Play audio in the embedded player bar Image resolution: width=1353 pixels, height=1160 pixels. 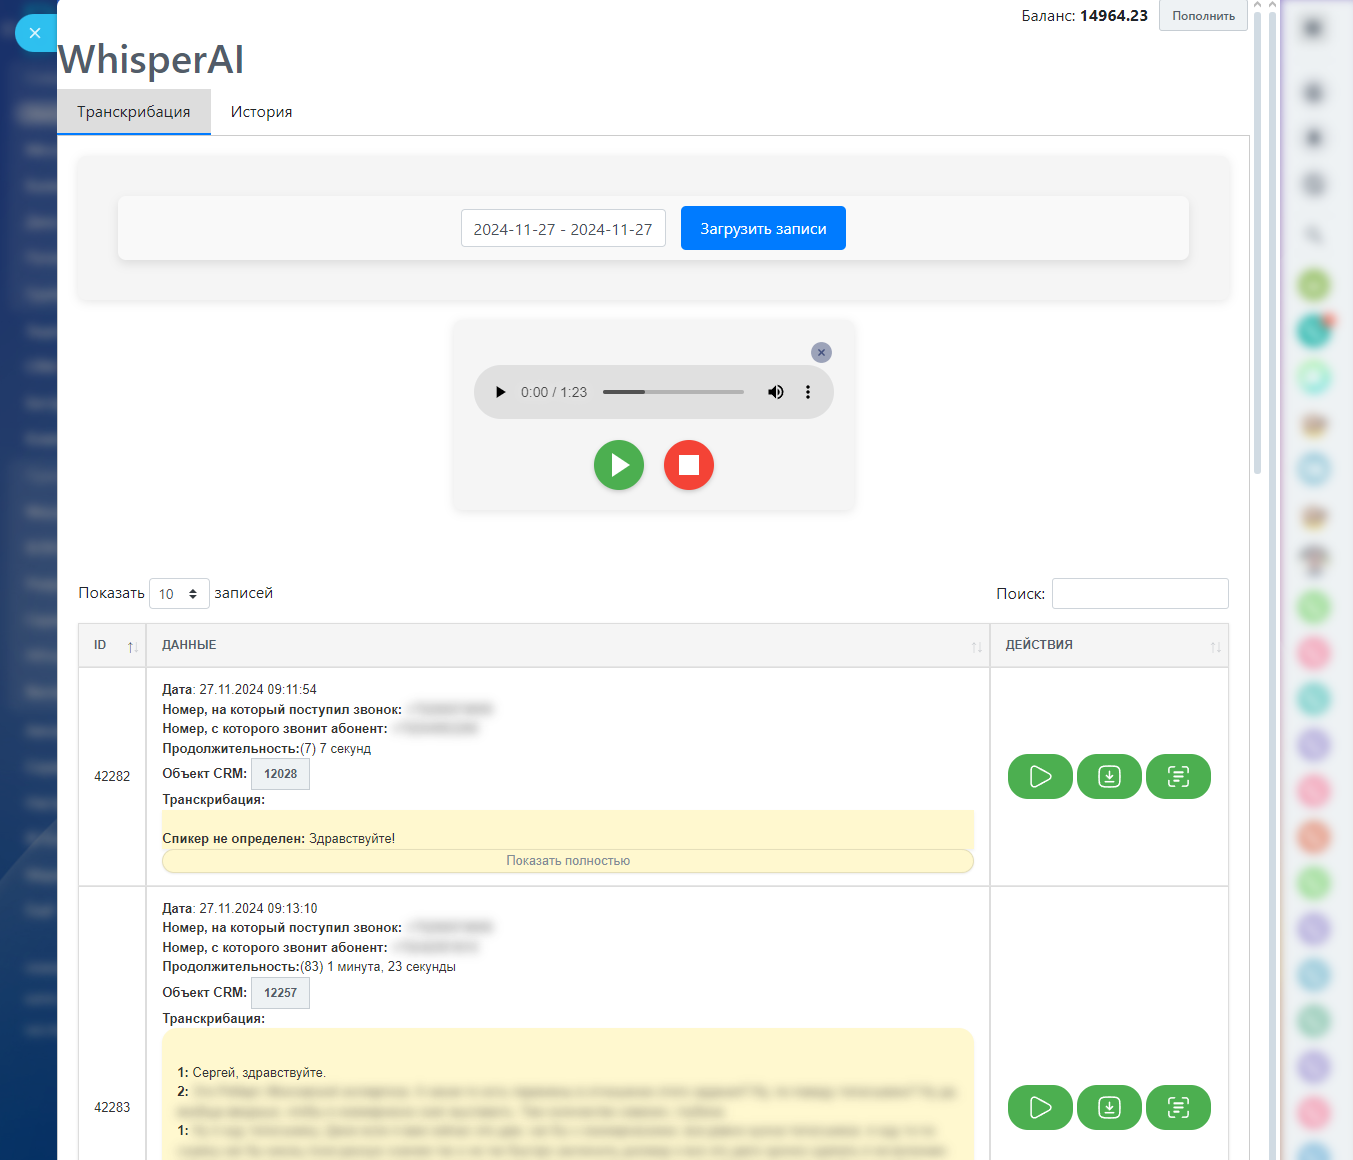[501, 392]
